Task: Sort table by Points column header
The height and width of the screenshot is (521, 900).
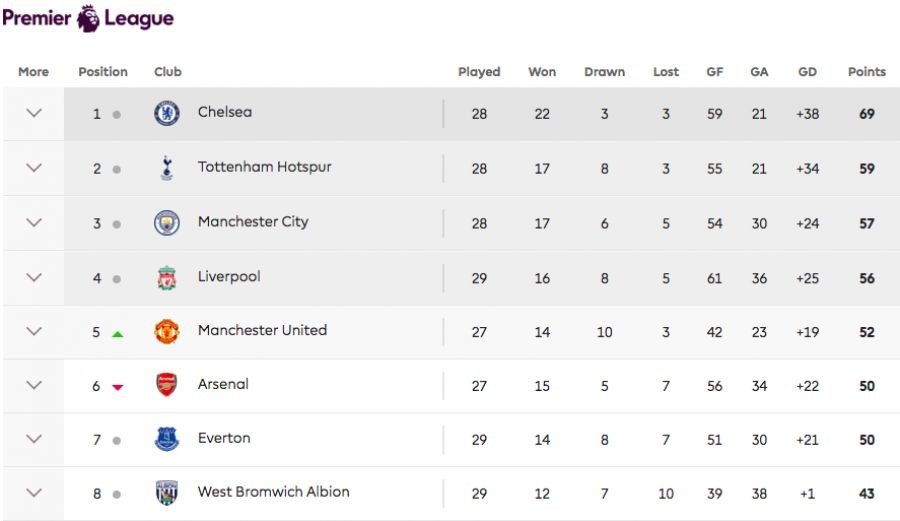Action: [x=866, y=72]
